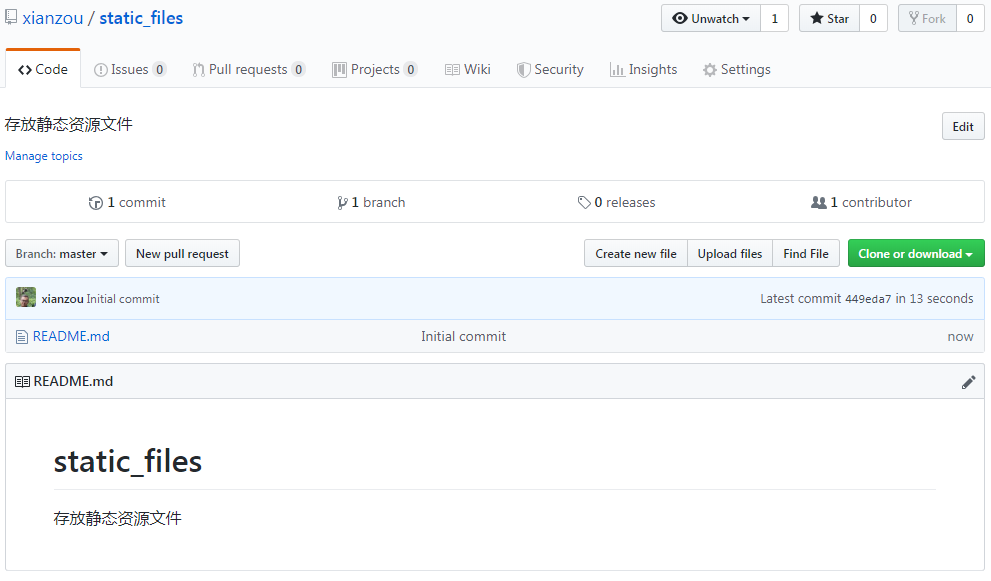Click the branch icon beside 1 branch
Image resolution: width=991 pixels, height=581 pixels.
[342, 203]
